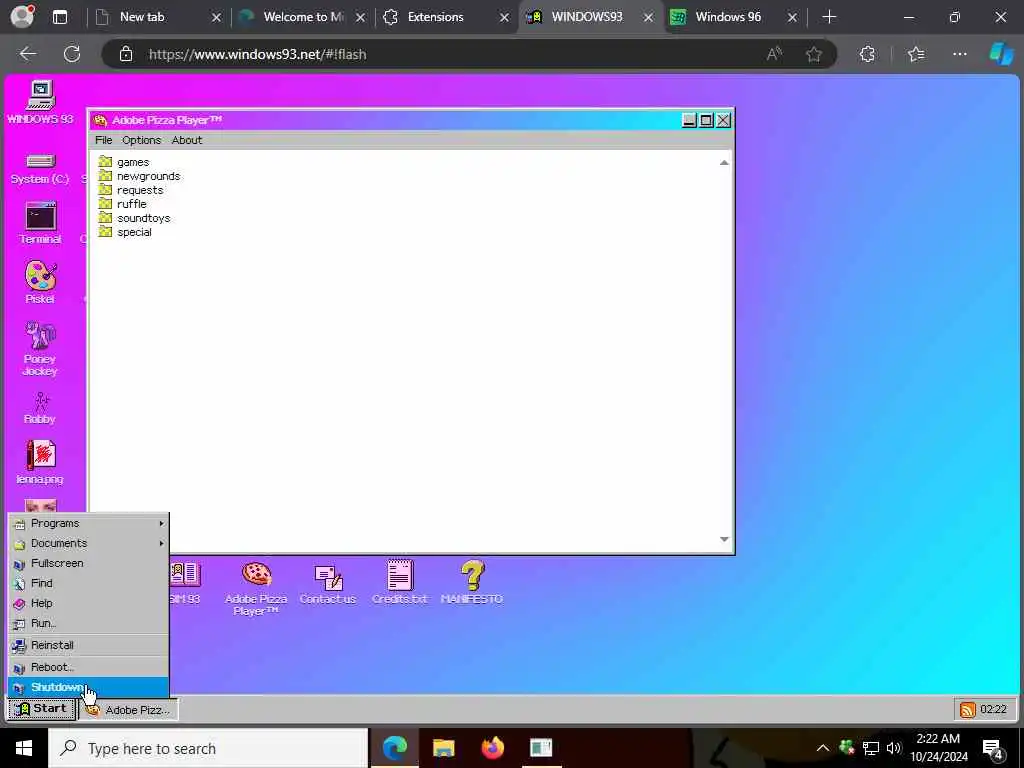Open the newgrounds folder

click(x=139, y=176)
